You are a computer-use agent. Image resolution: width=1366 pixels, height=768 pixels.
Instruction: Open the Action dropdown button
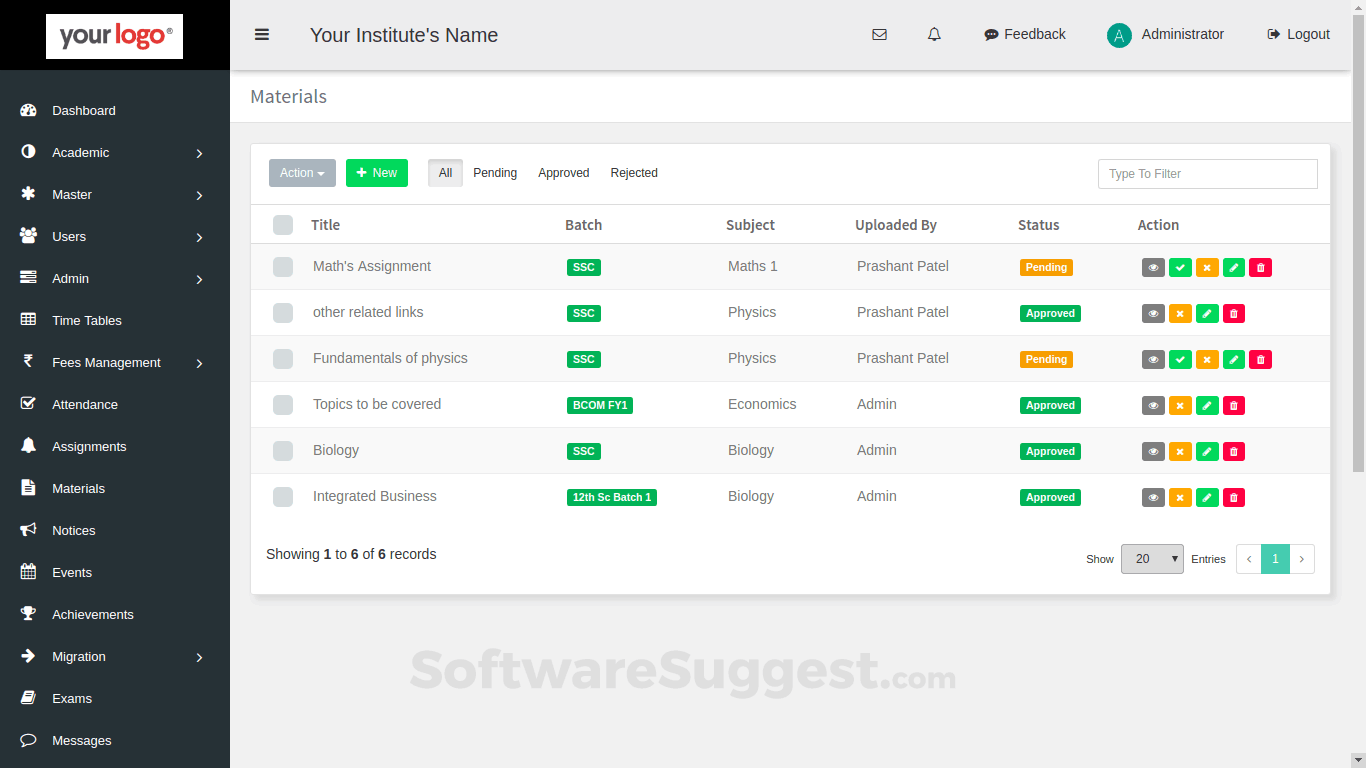tap(302, 173)
